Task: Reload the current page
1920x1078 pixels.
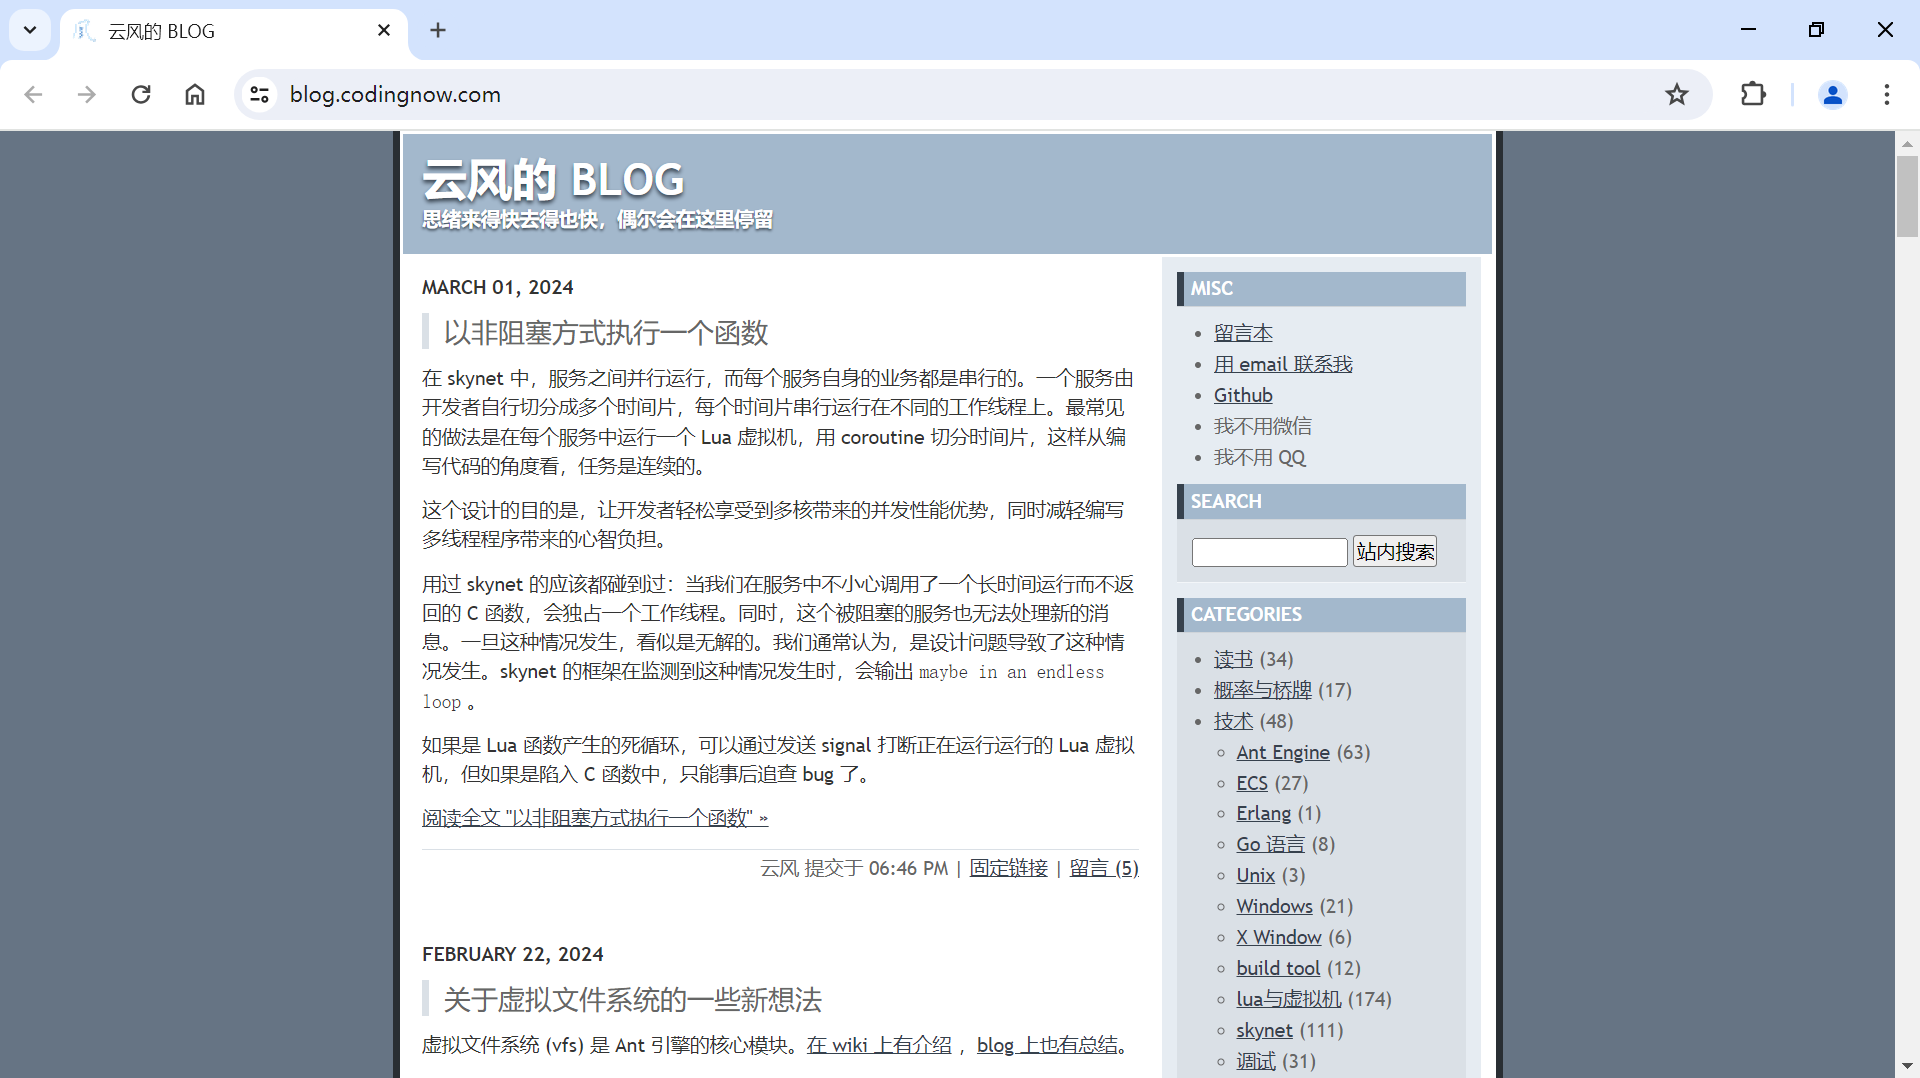Action: [141, 94]
